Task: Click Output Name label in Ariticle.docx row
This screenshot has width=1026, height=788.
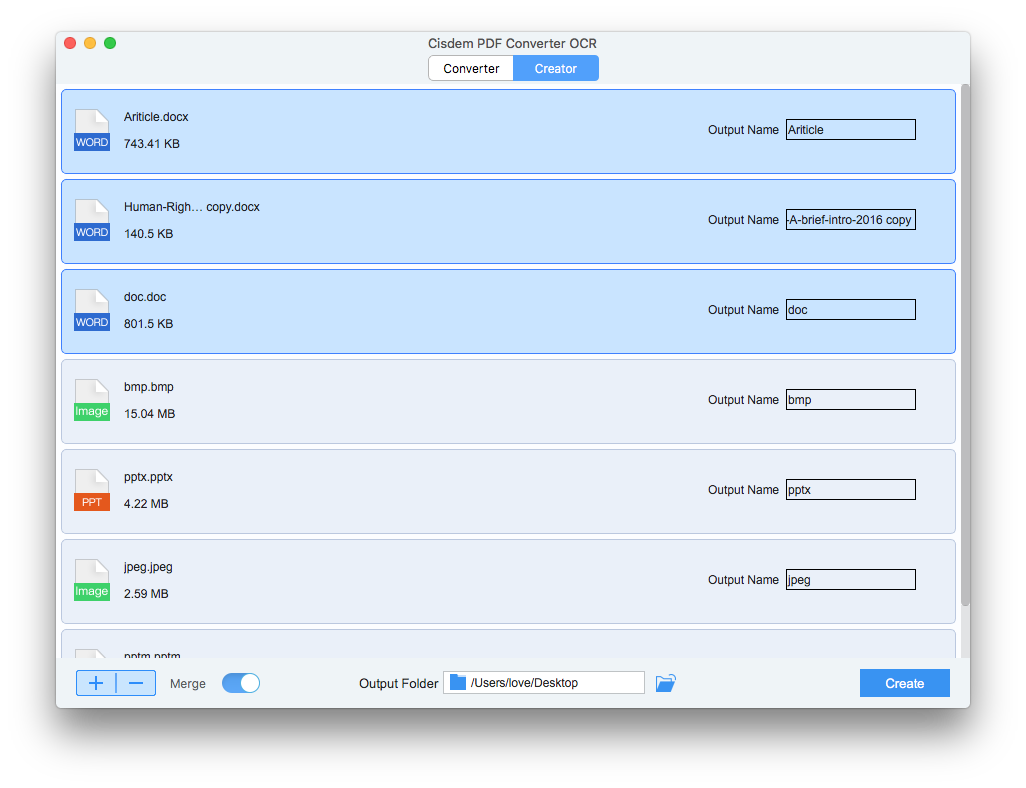Action: pos(743,130)
